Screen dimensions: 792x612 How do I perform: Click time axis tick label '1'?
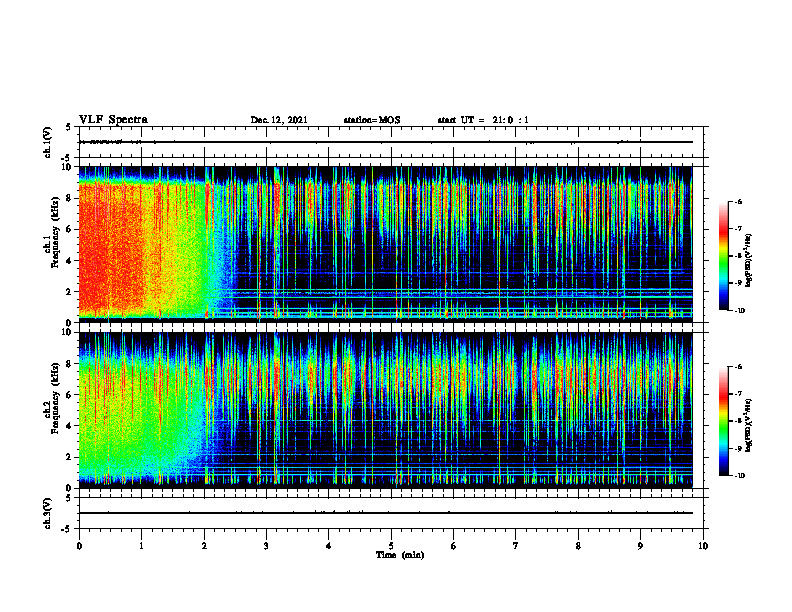[141, 546]
